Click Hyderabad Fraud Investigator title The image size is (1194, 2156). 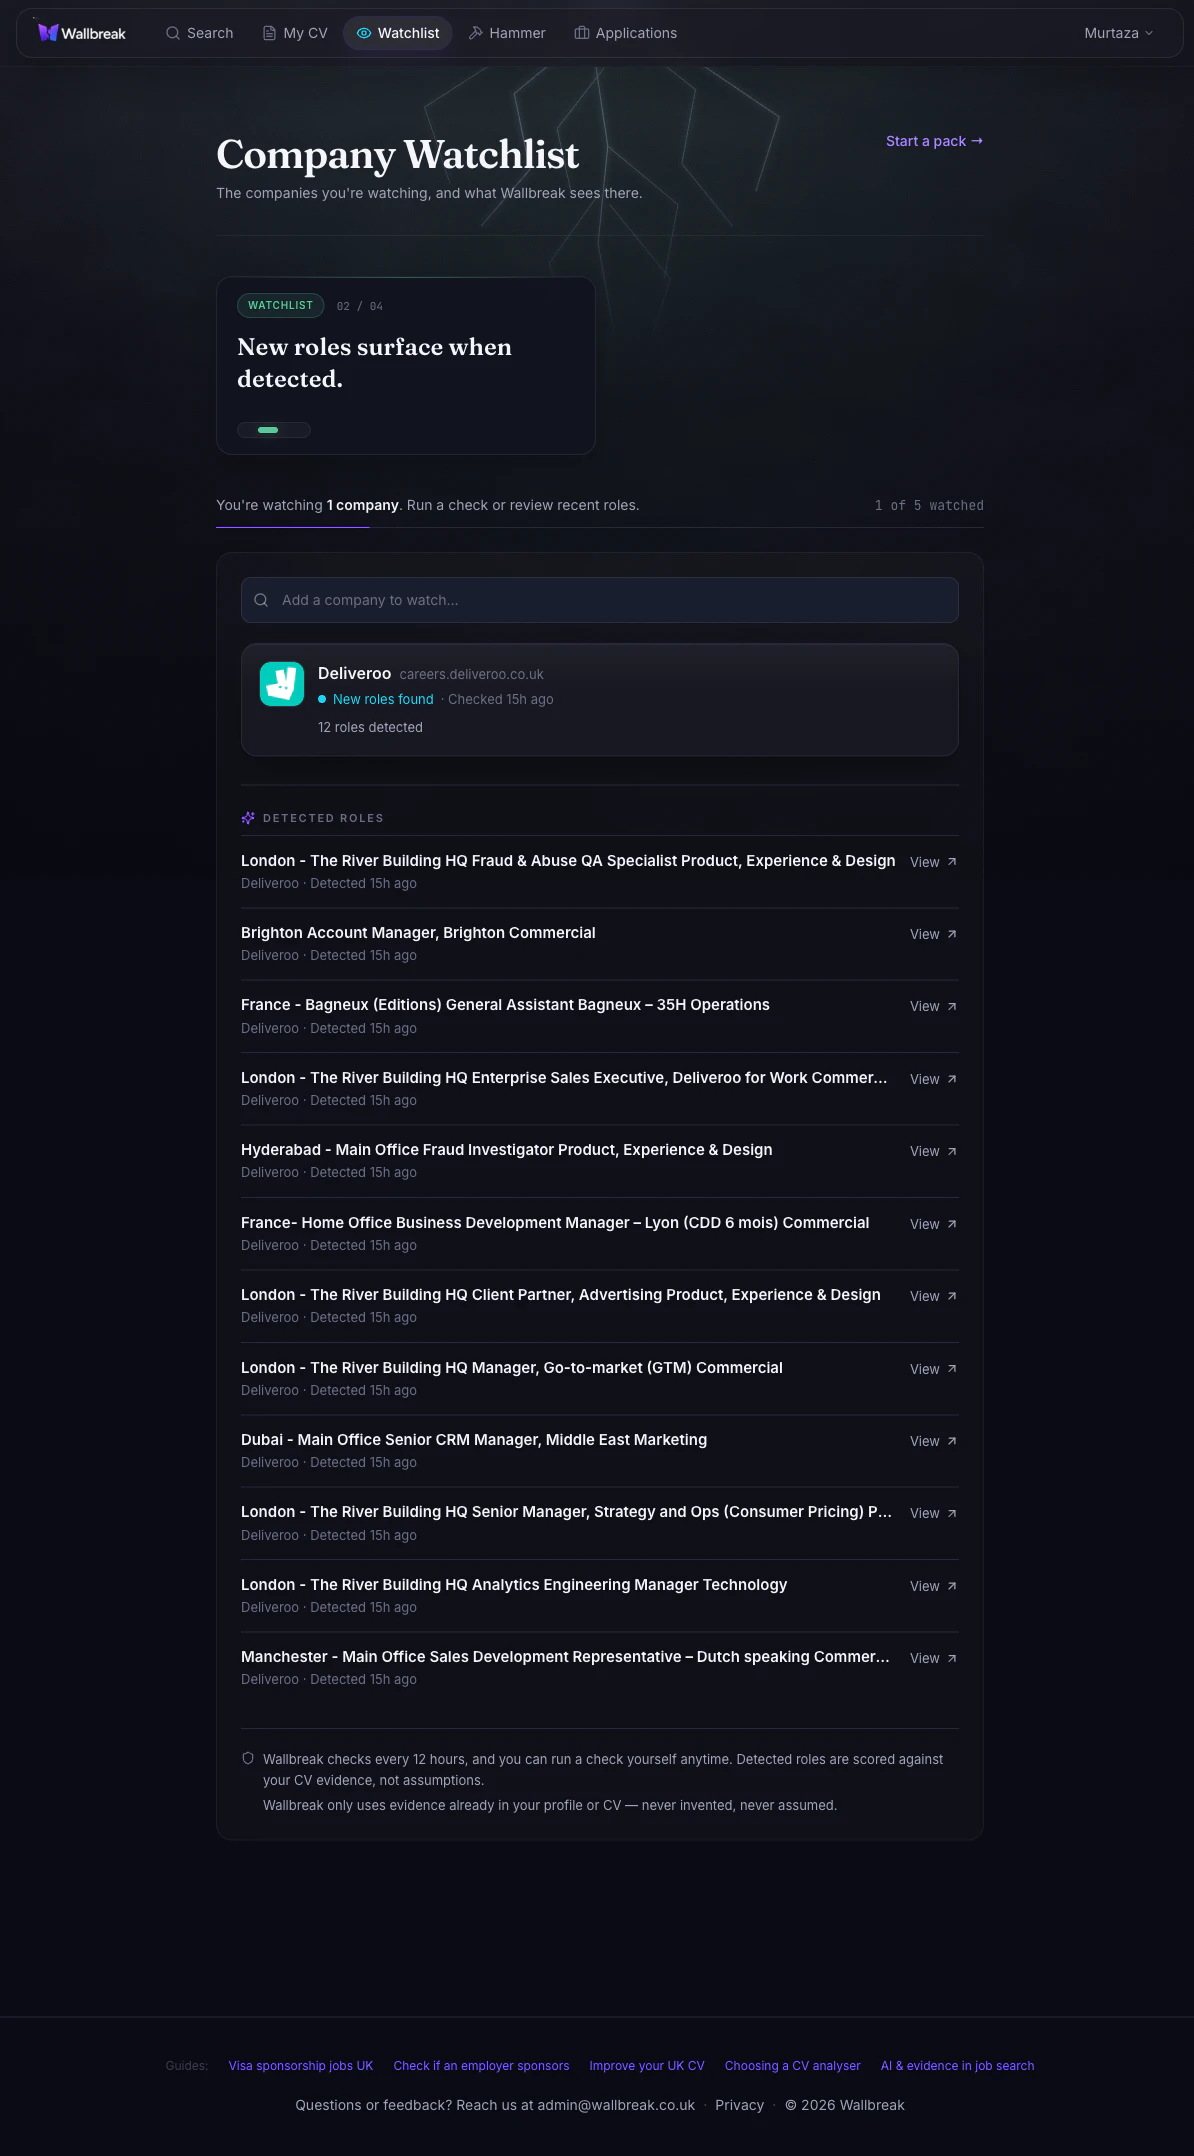click(x=507, y=1149)
